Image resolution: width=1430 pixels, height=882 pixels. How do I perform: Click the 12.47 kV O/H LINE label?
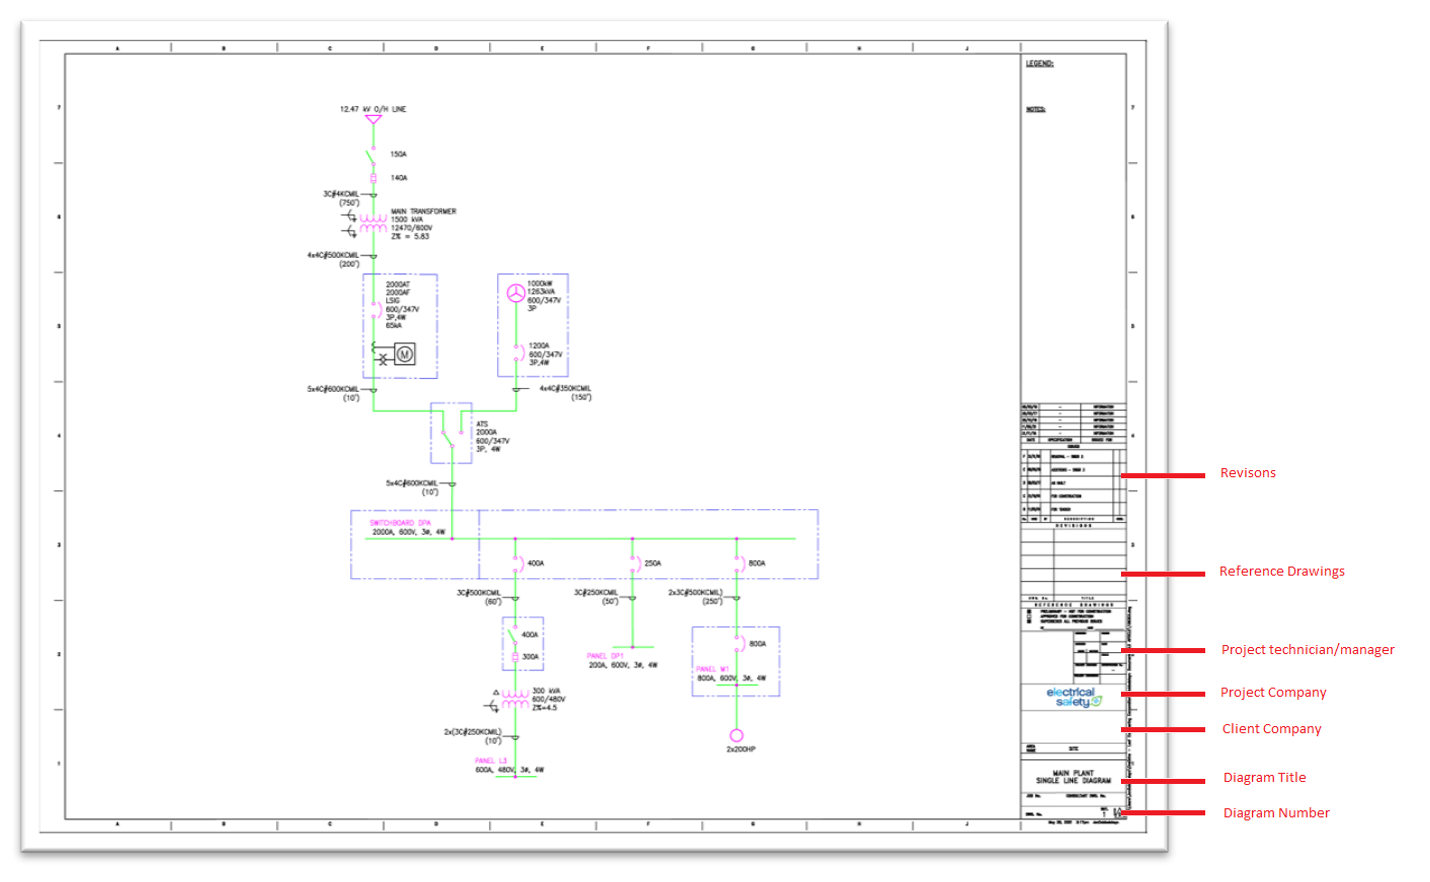pyautogui.click(x=373, y=109)
